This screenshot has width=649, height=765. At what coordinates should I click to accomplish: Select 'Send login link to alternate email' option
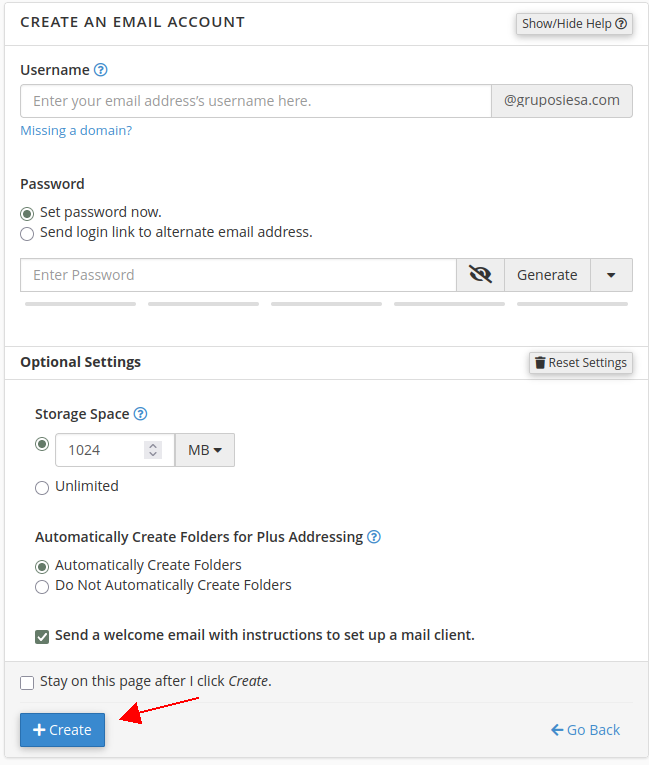pyautogui.click(x=27, y=233)
